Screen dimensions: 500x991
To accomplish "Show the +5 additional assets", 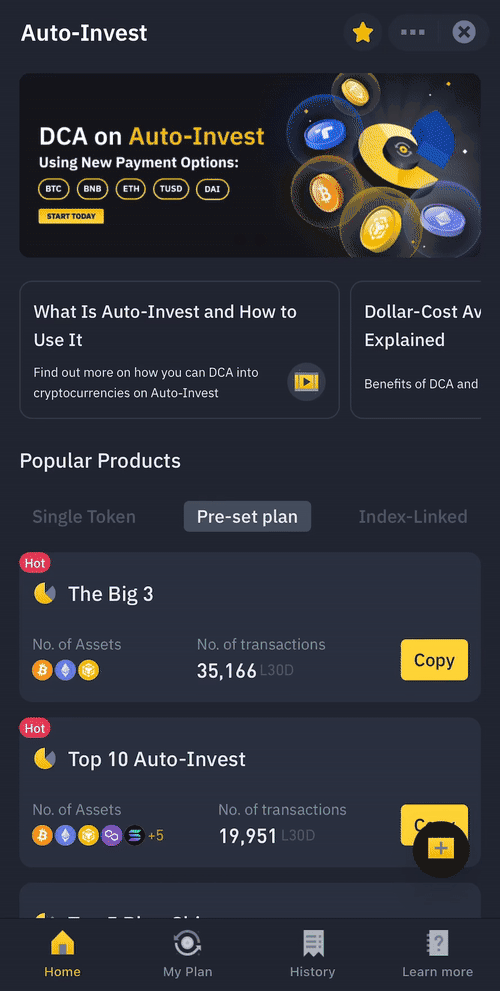I will (x=155, y=836).
